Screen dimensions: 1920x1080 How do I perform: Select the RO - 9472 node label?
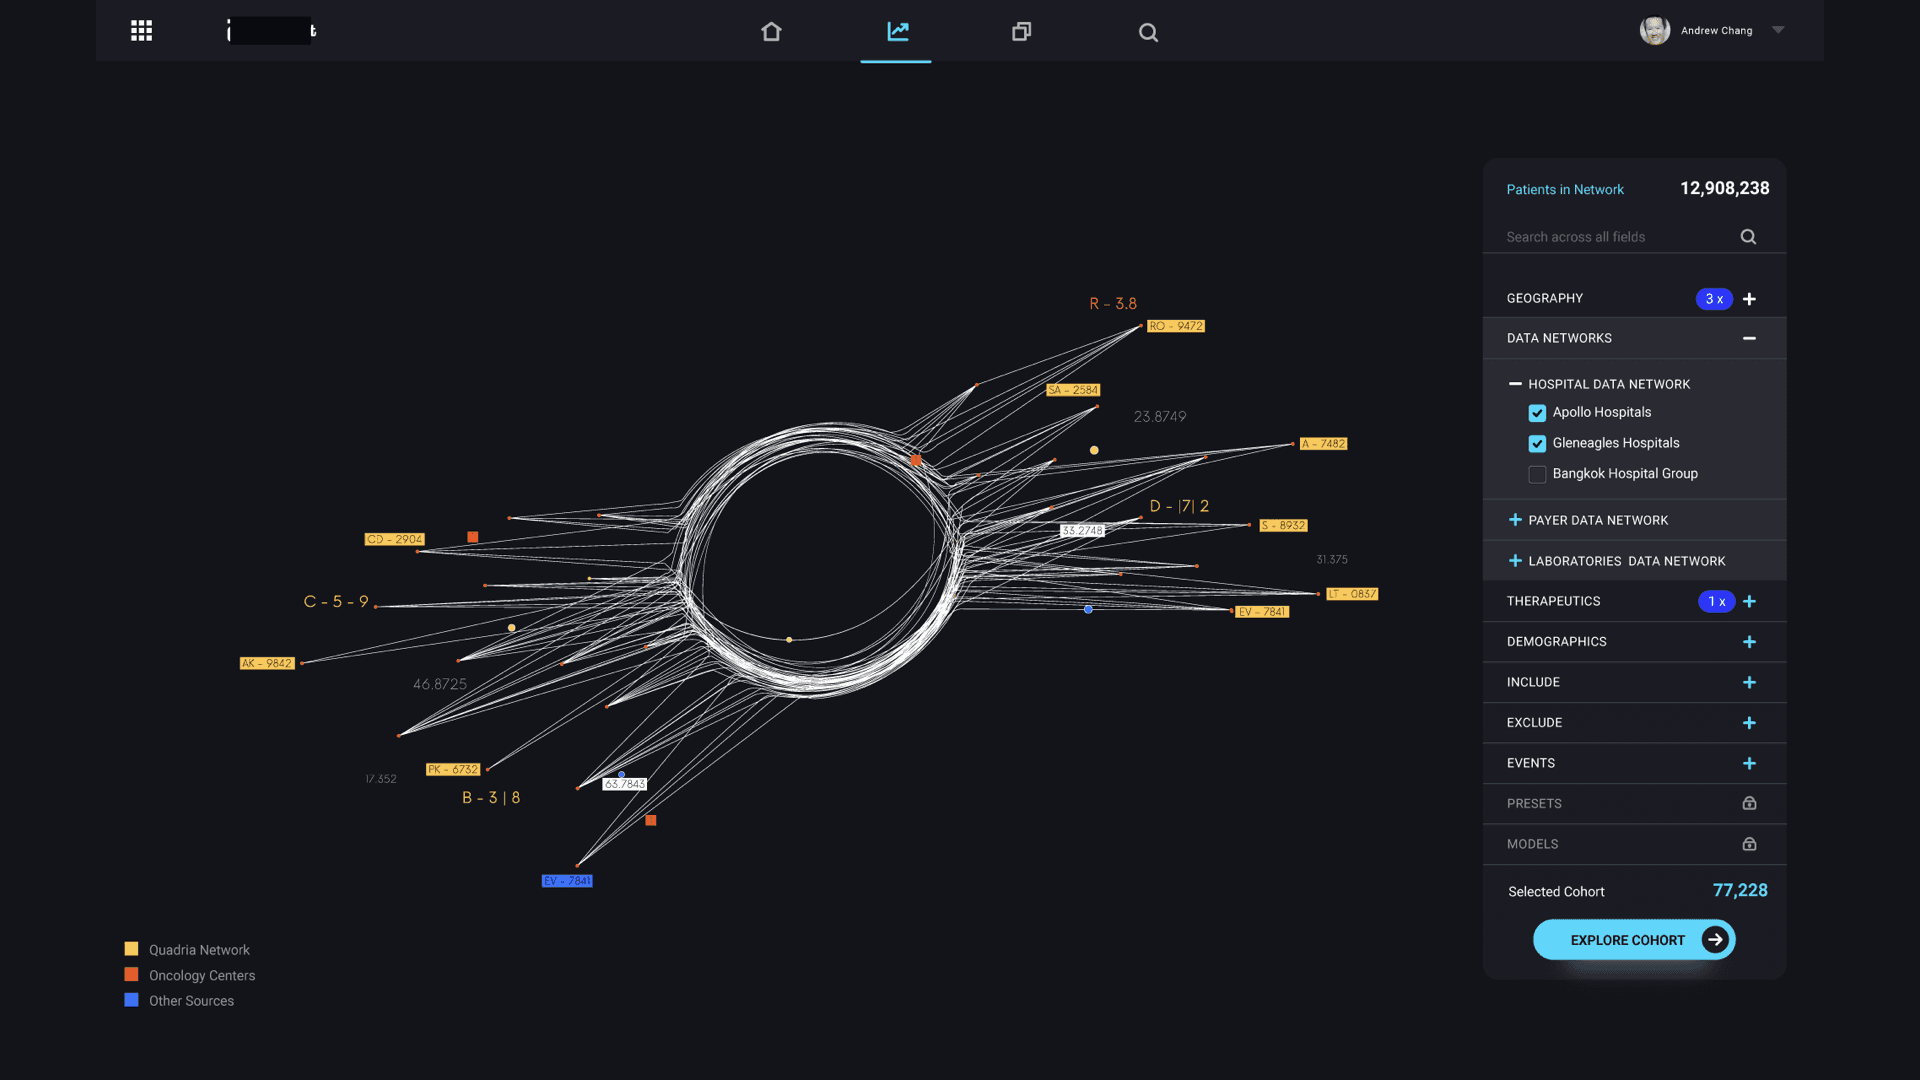(x=1176, y=326)
